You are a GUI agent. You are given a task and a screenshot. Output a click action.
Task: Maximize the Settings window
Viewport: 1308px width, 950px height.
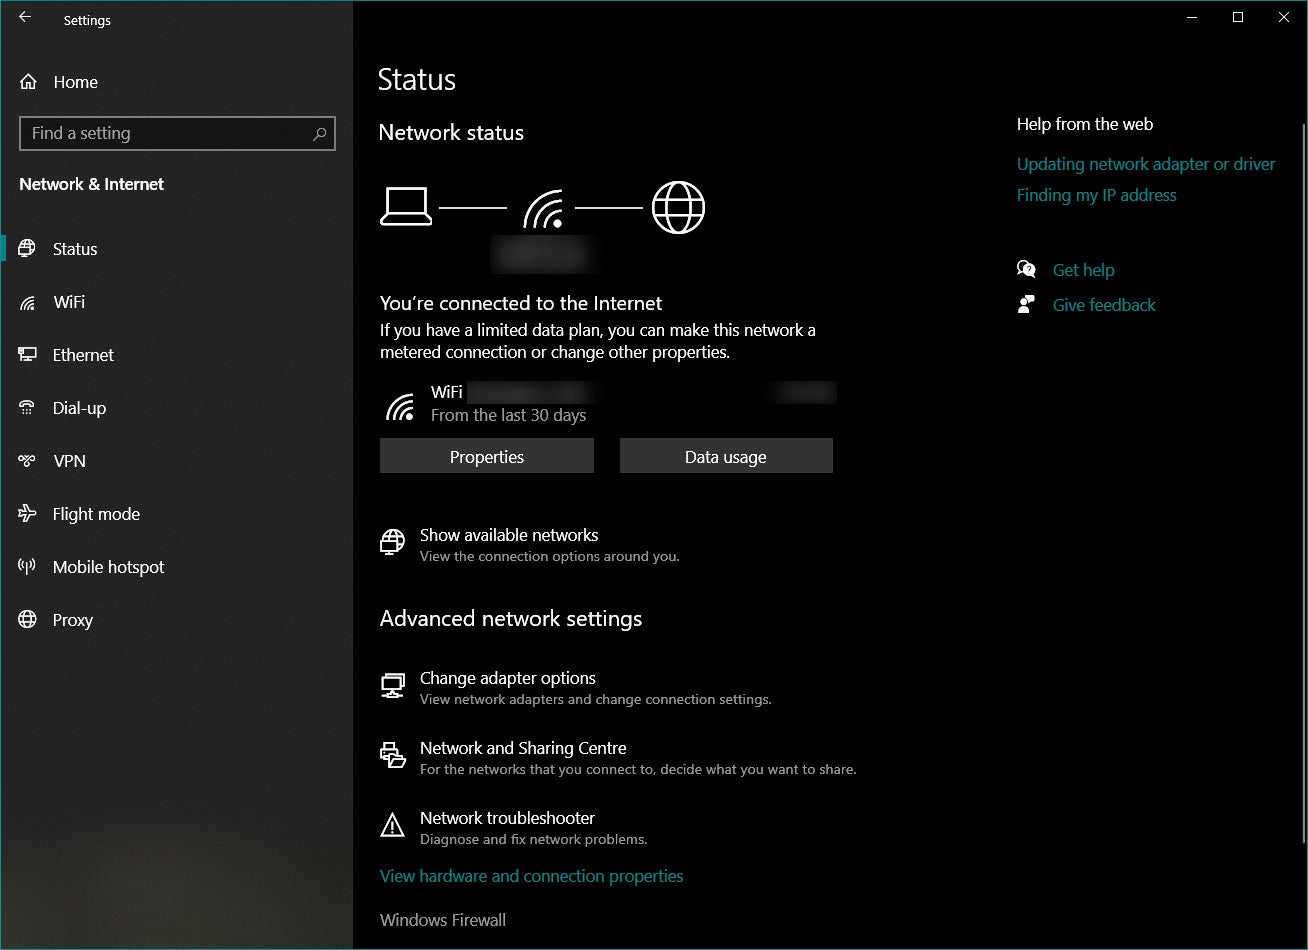pos(1238,17)
